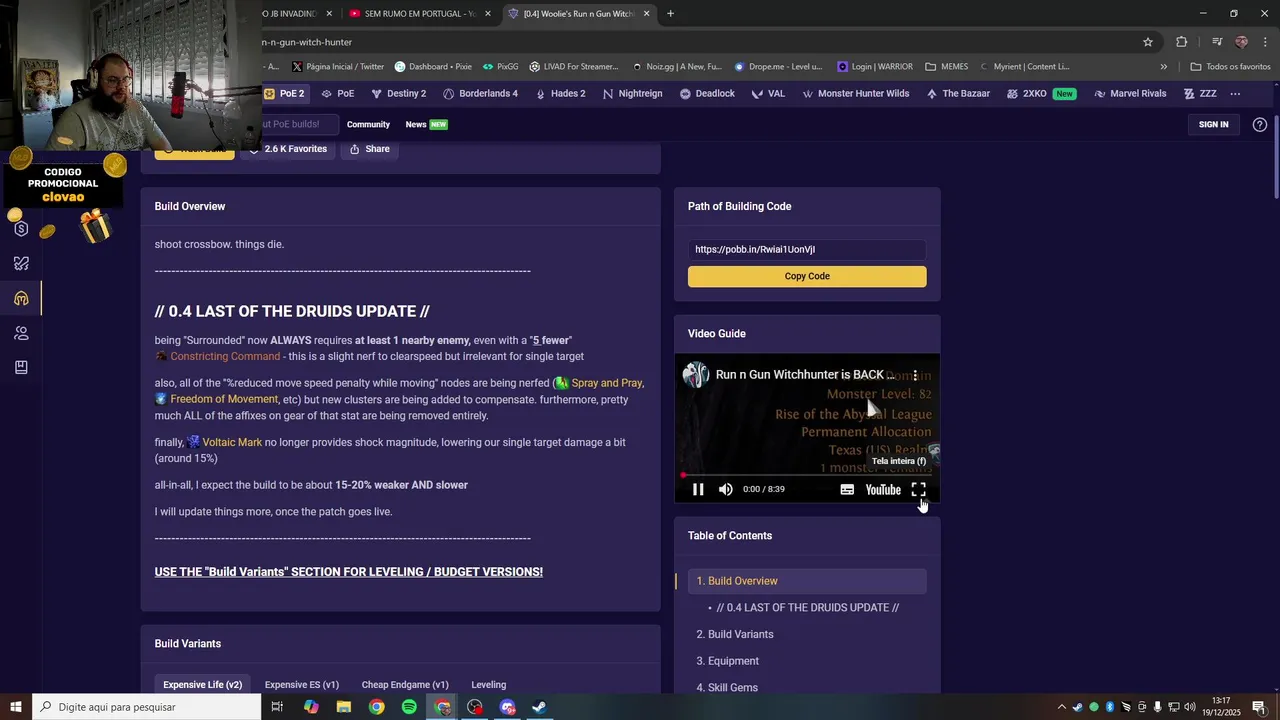1280x720 pixels.
Task: Select the 2XKO game tab
Action: [x=1040, y=93]
